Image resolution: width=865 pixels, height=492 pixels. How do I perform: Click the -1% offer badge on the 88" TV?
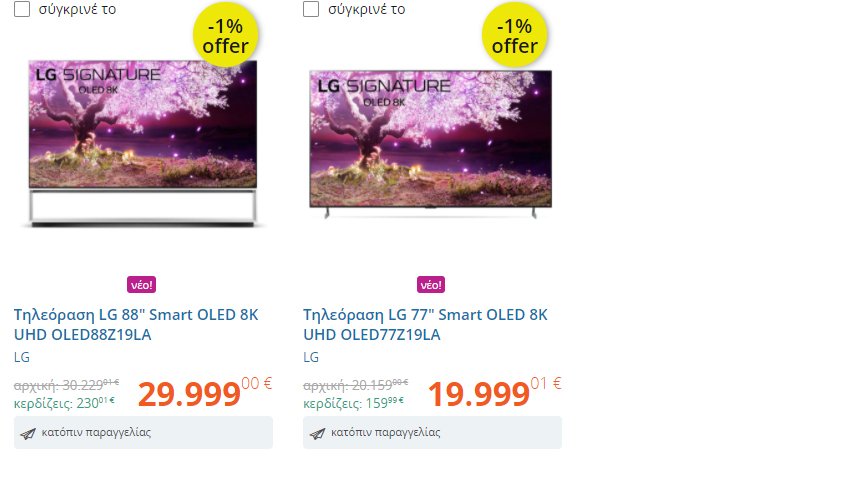coord(225,36)
